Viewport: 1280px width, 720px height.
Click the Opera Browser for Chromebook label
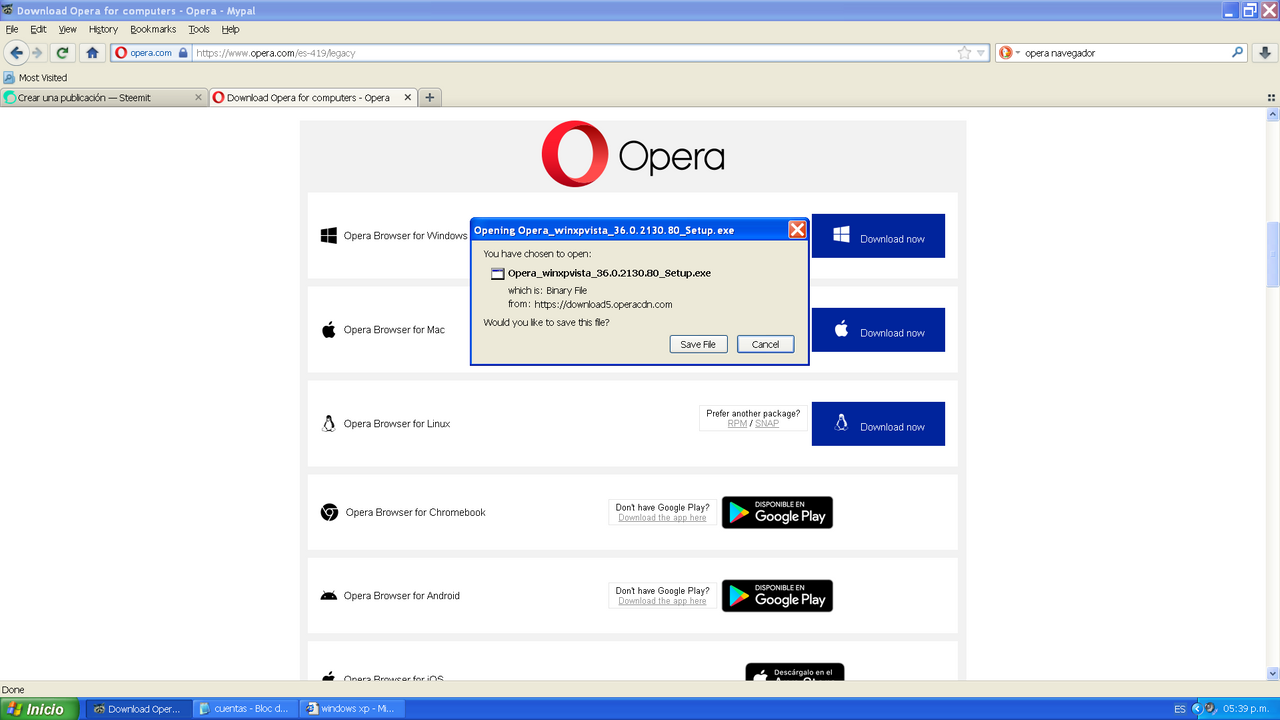pyautogui.click(x=415, y=512)
